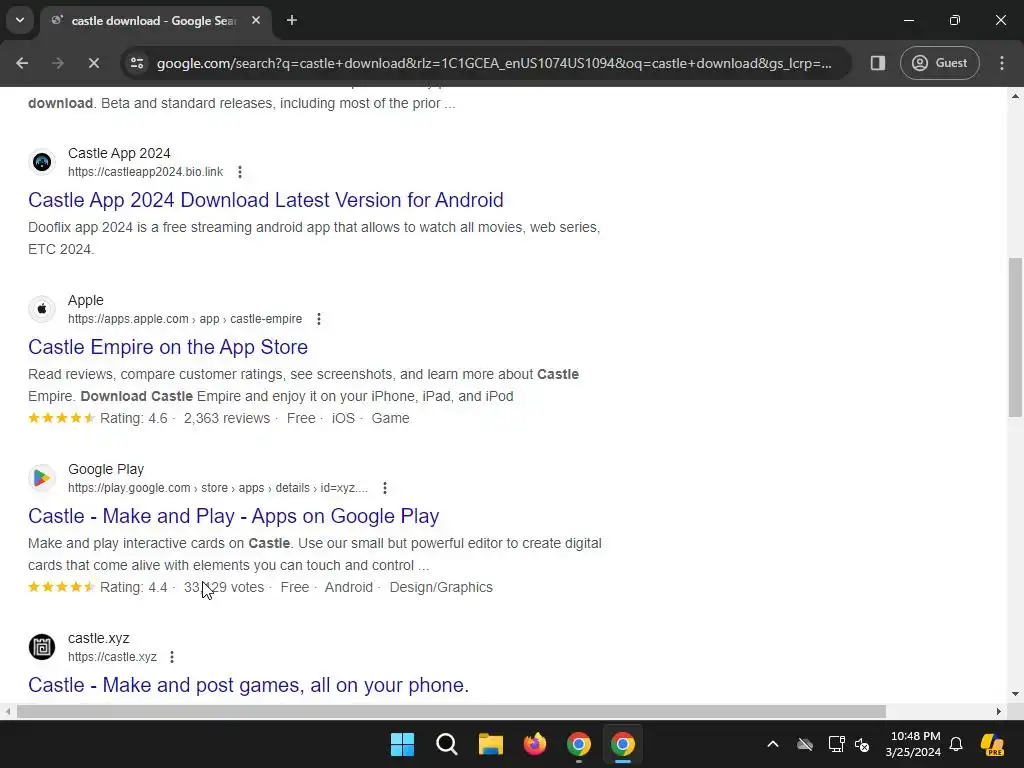The image size is (1024, 768).
Task: Click the 'Design/Graphics' category text
Action: coord(441,588)
